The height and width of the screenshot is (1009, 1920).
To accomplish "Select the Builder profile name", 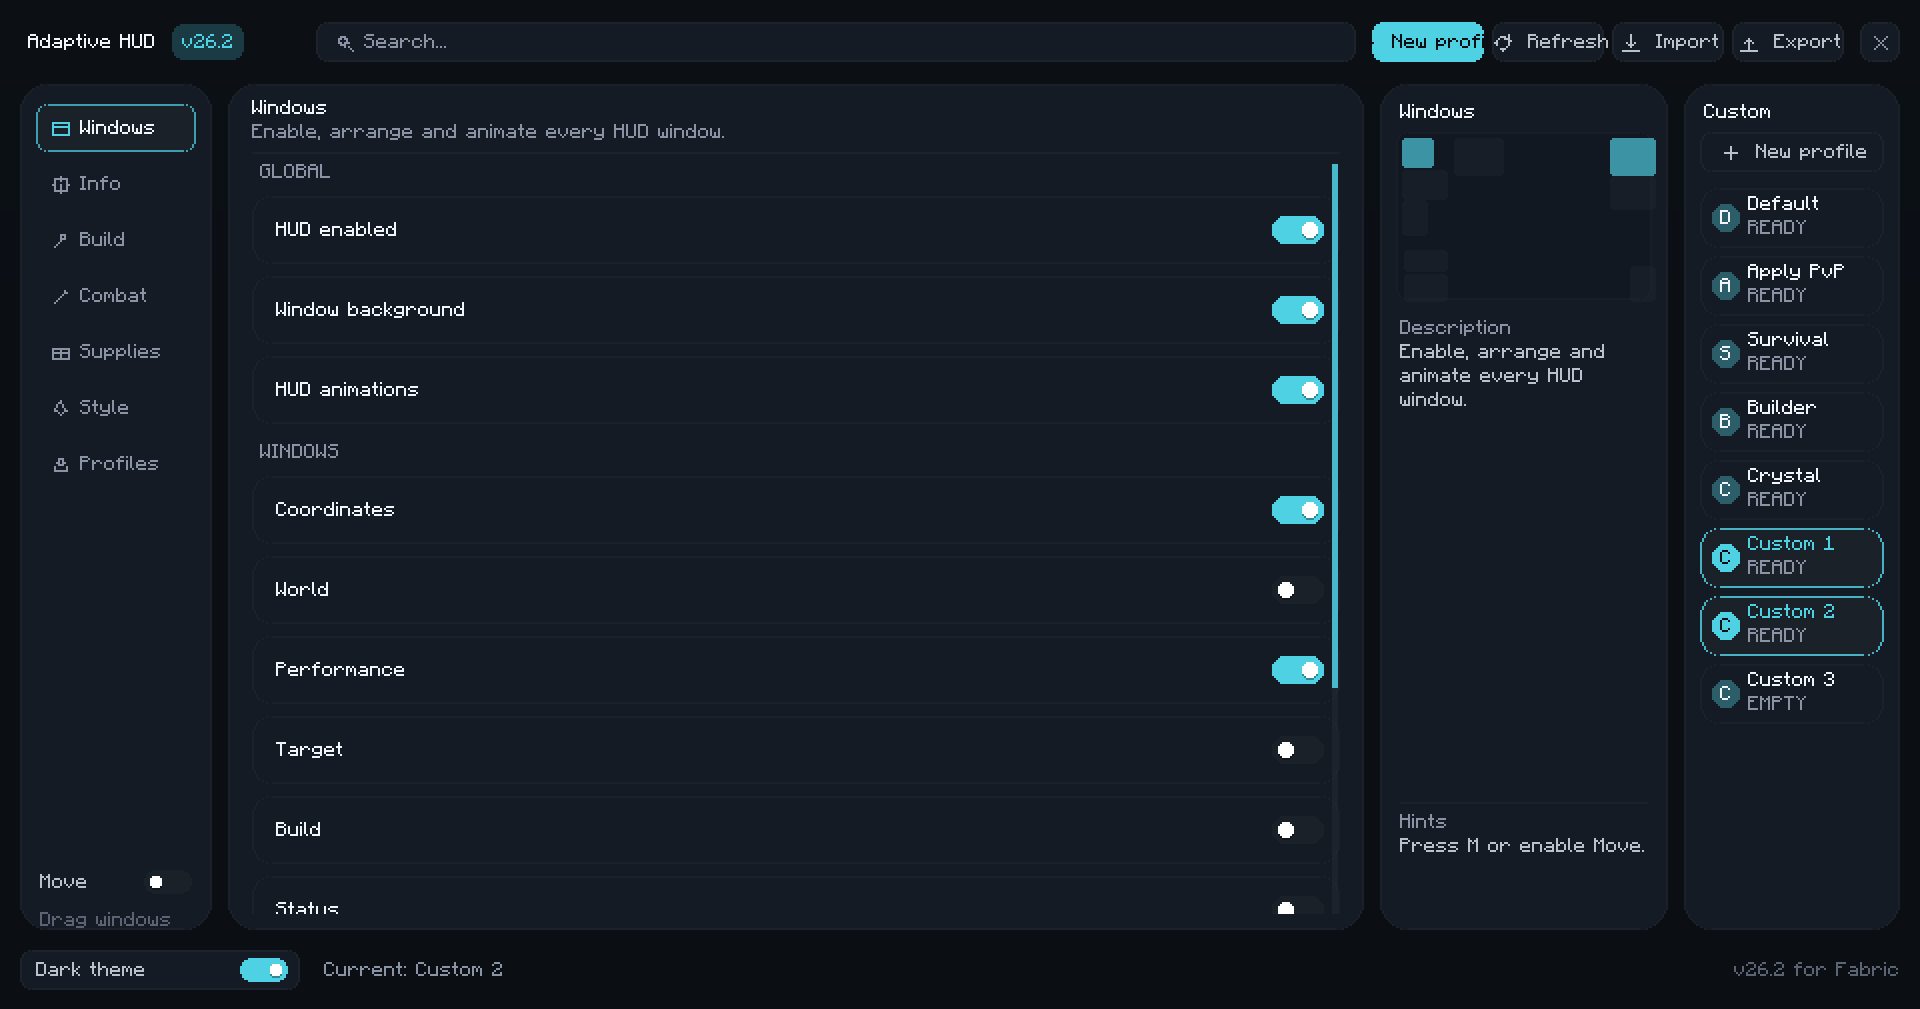I will 1781,407.
